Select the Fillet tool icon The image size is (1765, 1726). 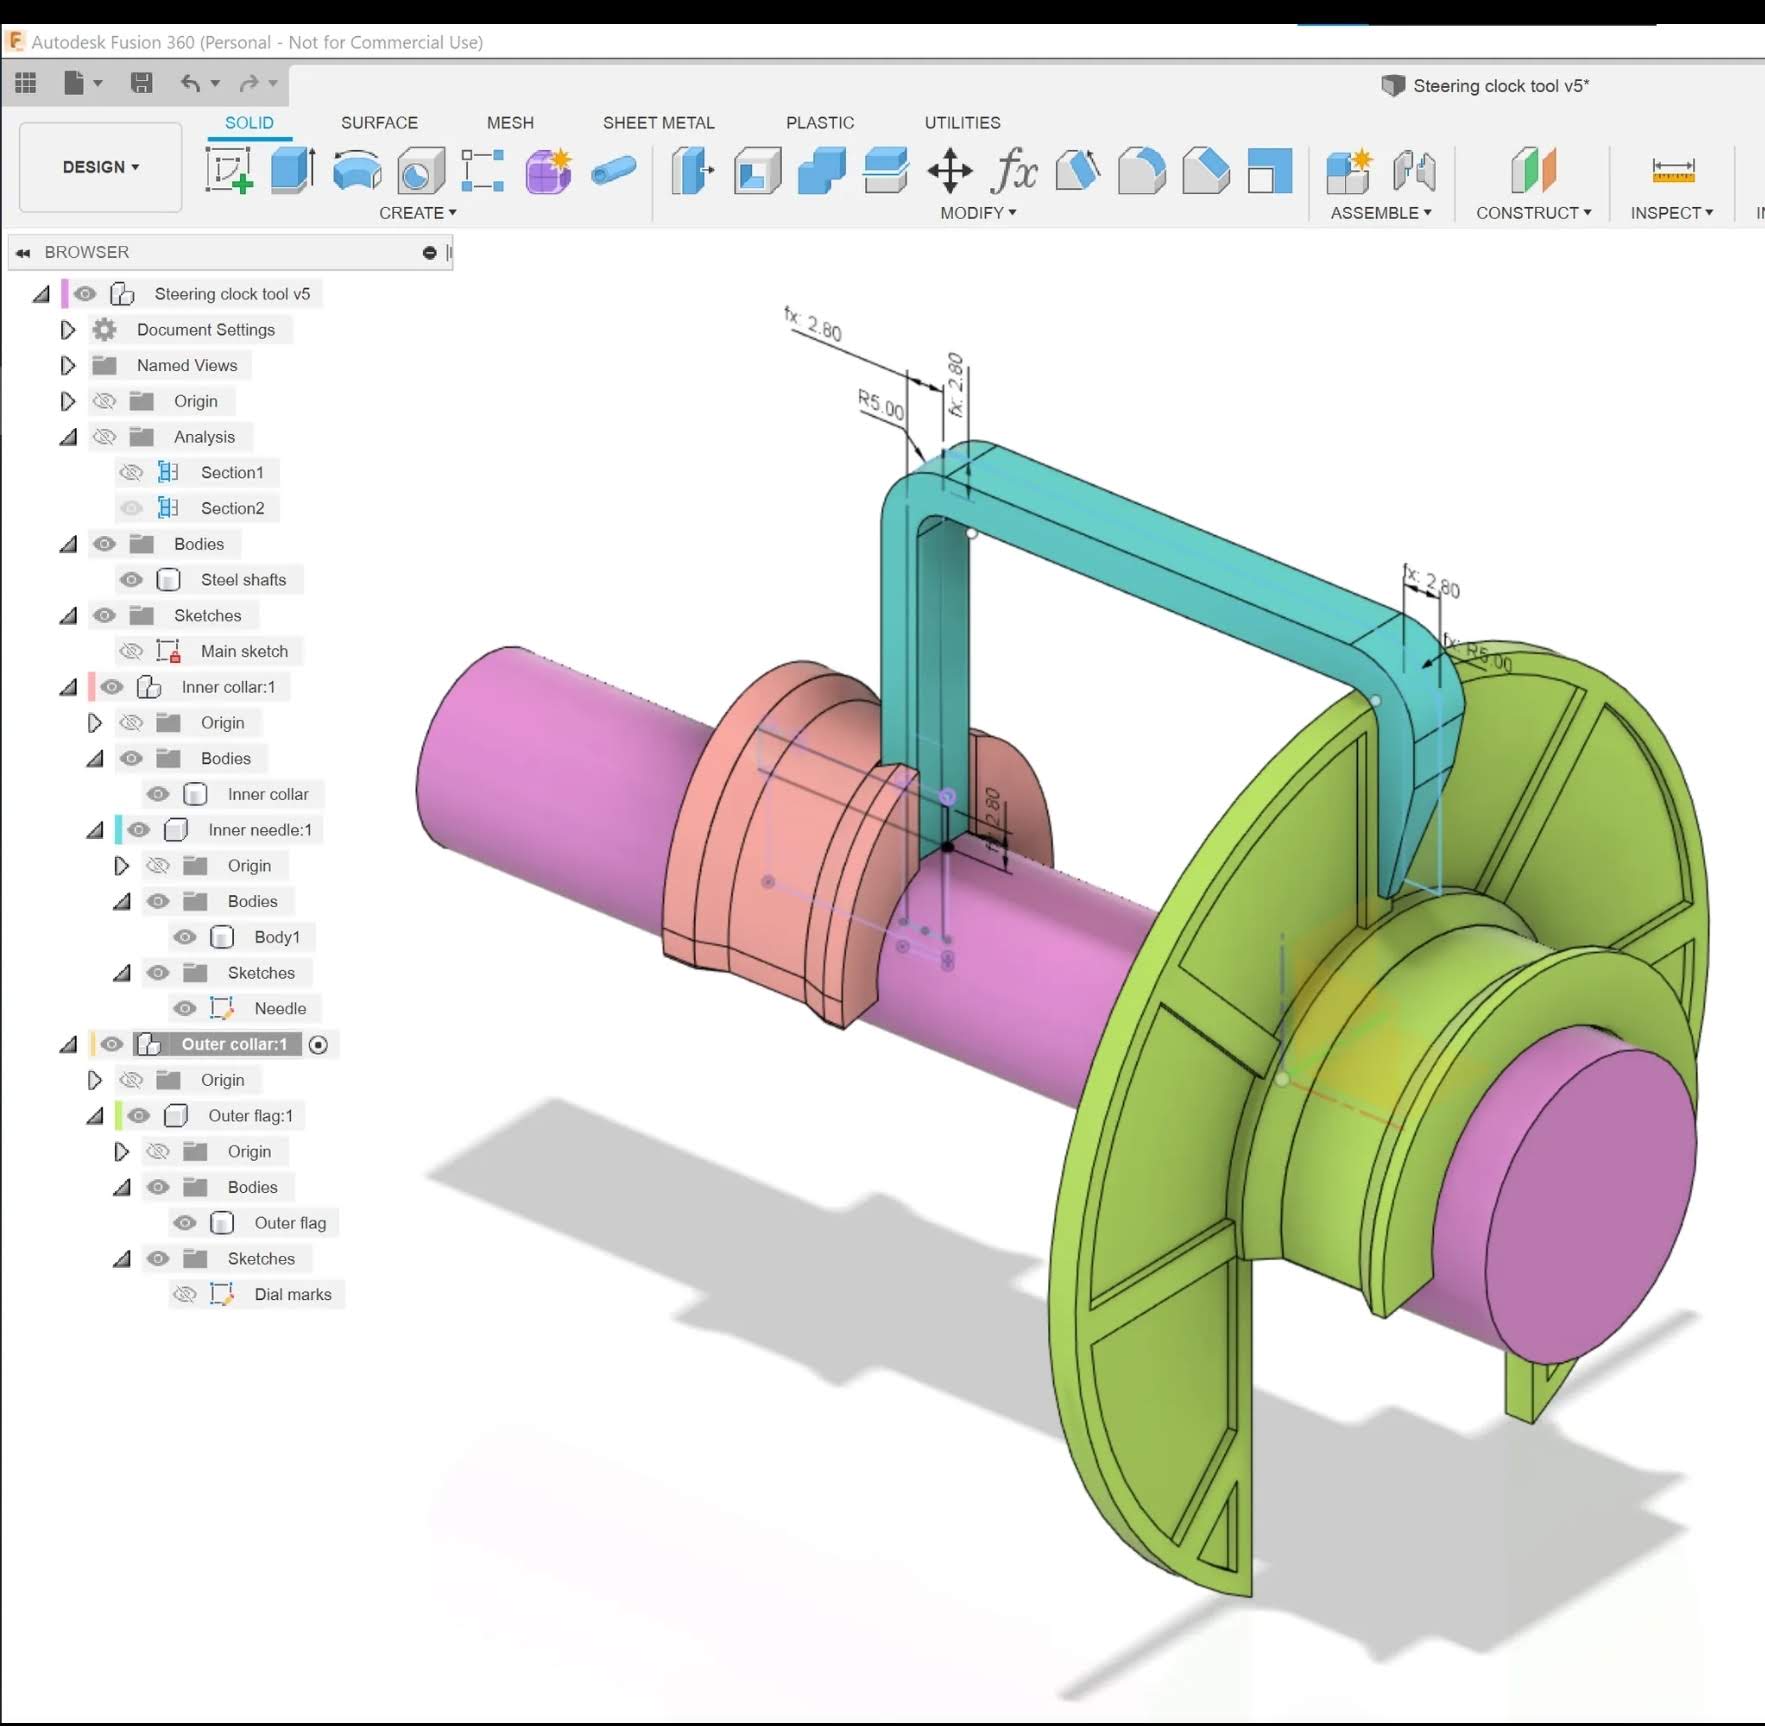click(1142, 170)
